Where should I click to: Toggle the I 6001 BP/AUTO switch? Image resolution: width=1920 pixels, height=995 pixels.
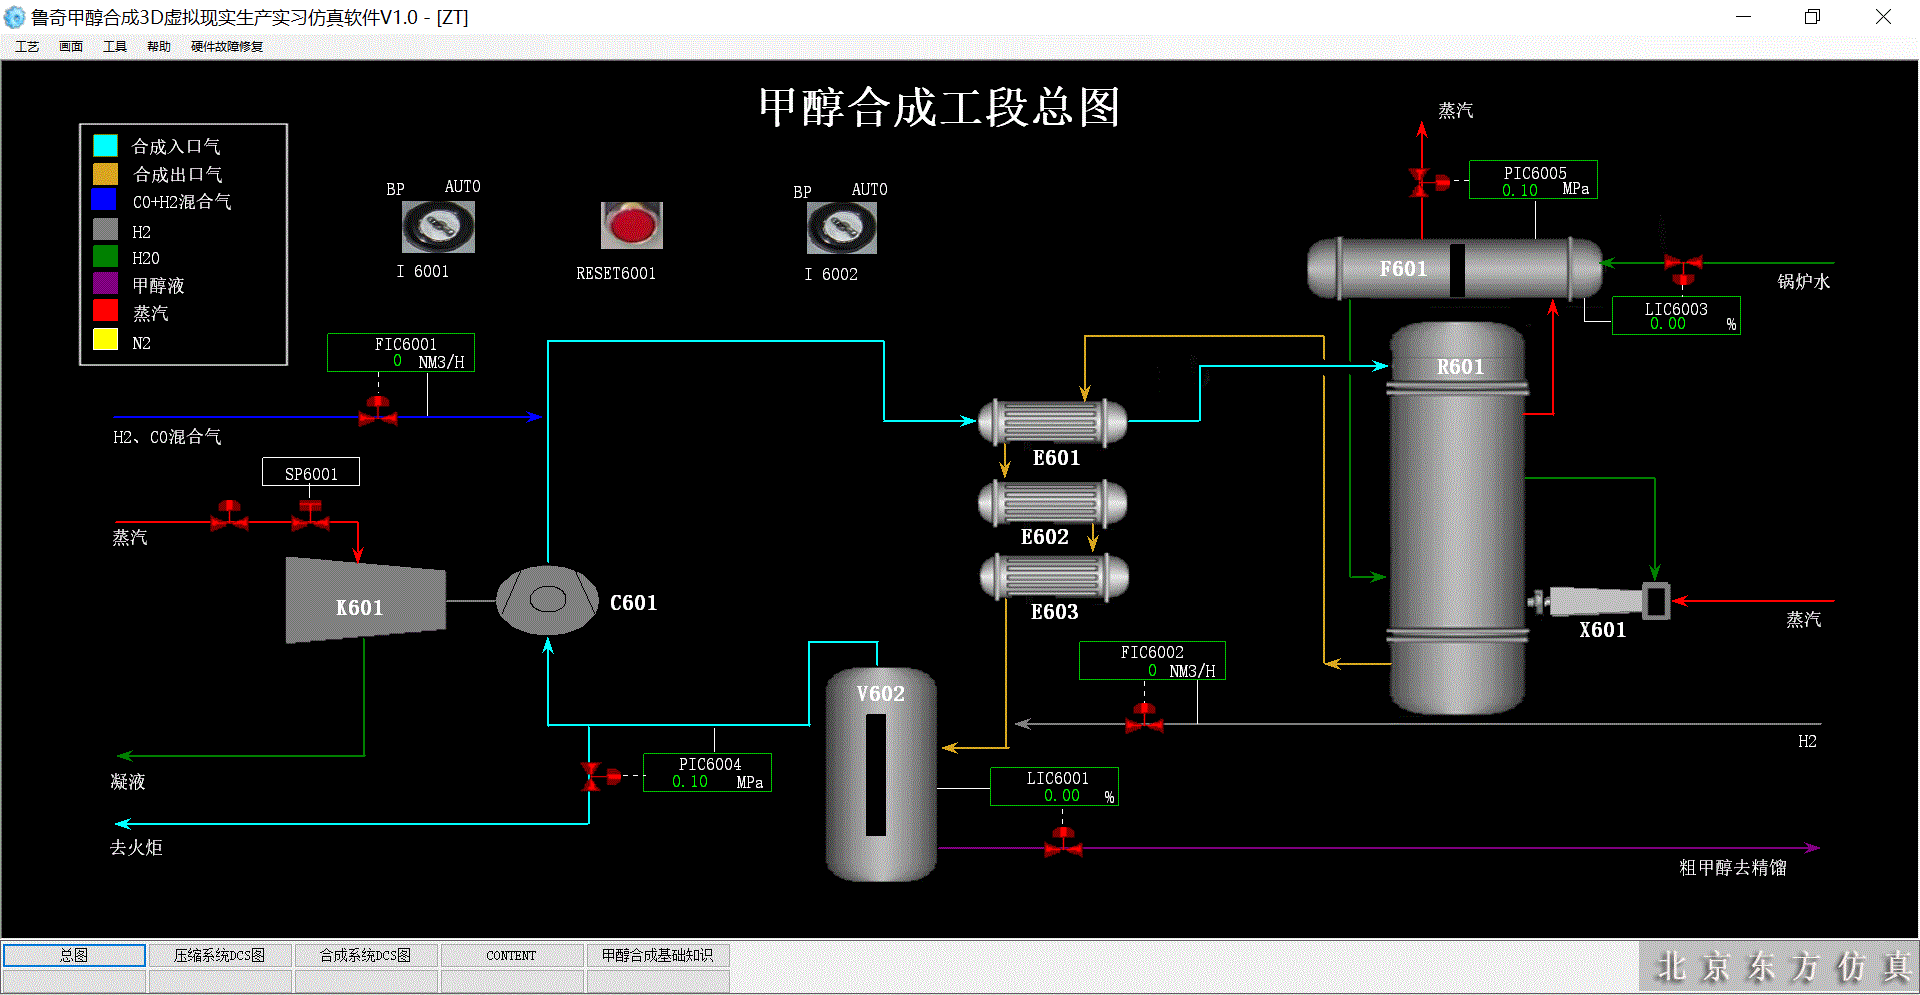pos(438,227)
